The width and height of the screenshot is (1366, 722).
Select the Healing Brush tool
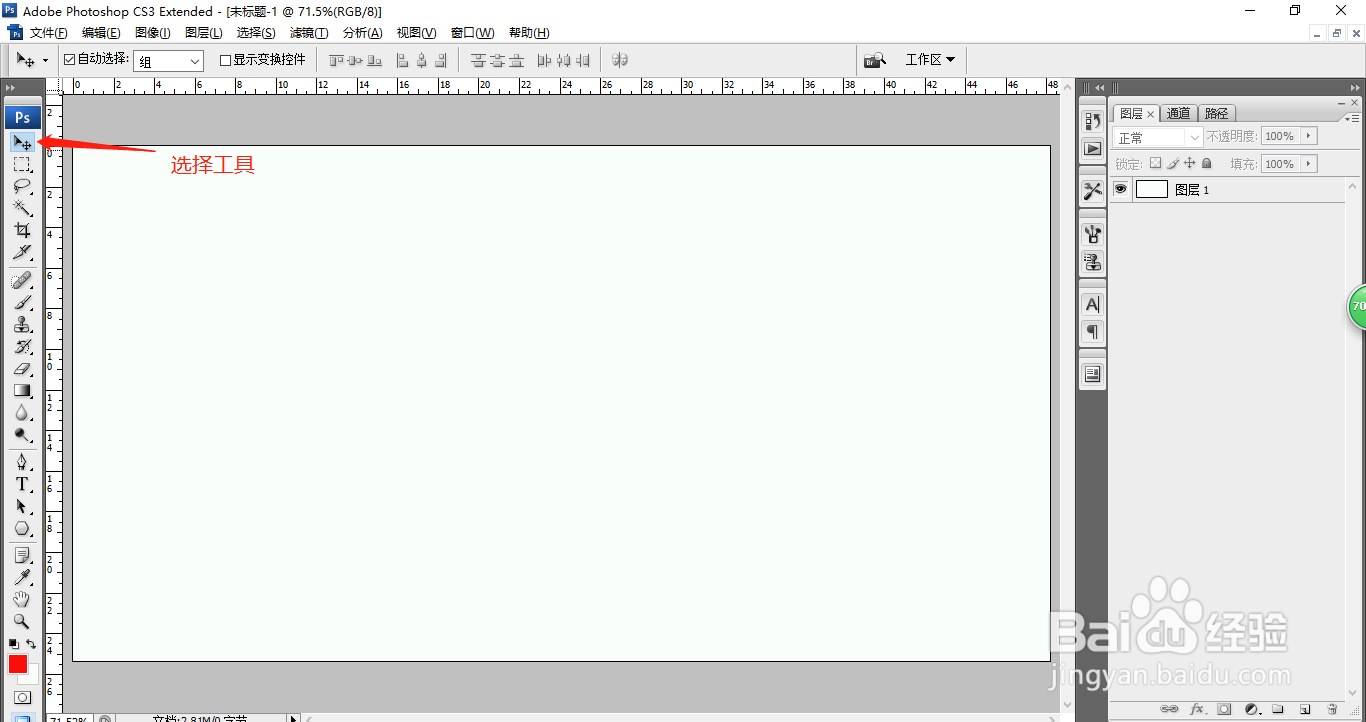click(x=22, y=280)
